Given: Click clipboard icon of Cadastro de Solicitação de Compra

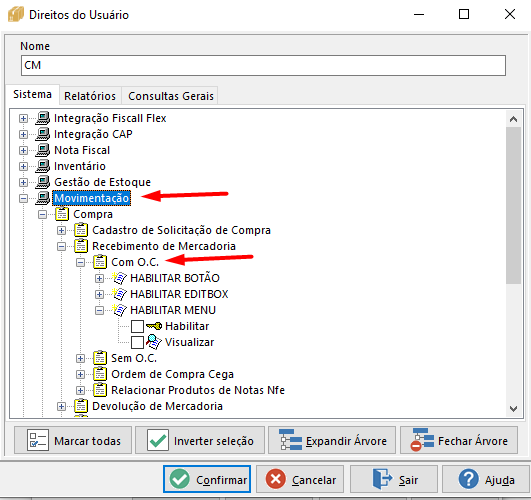Looking at the screenshot, I should point(81,230).
